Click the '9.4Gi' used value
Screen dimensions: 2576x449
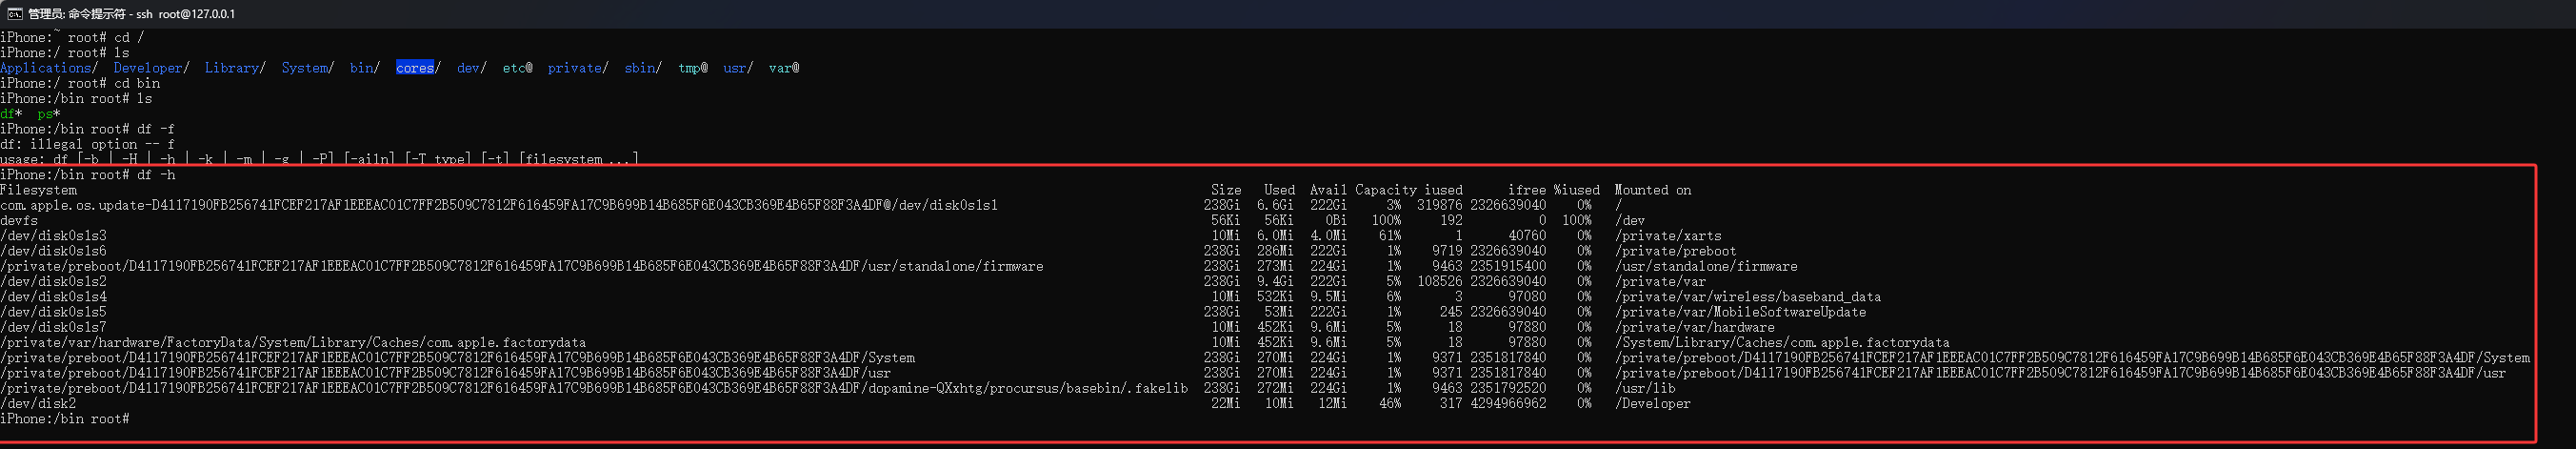[1276, 282]
